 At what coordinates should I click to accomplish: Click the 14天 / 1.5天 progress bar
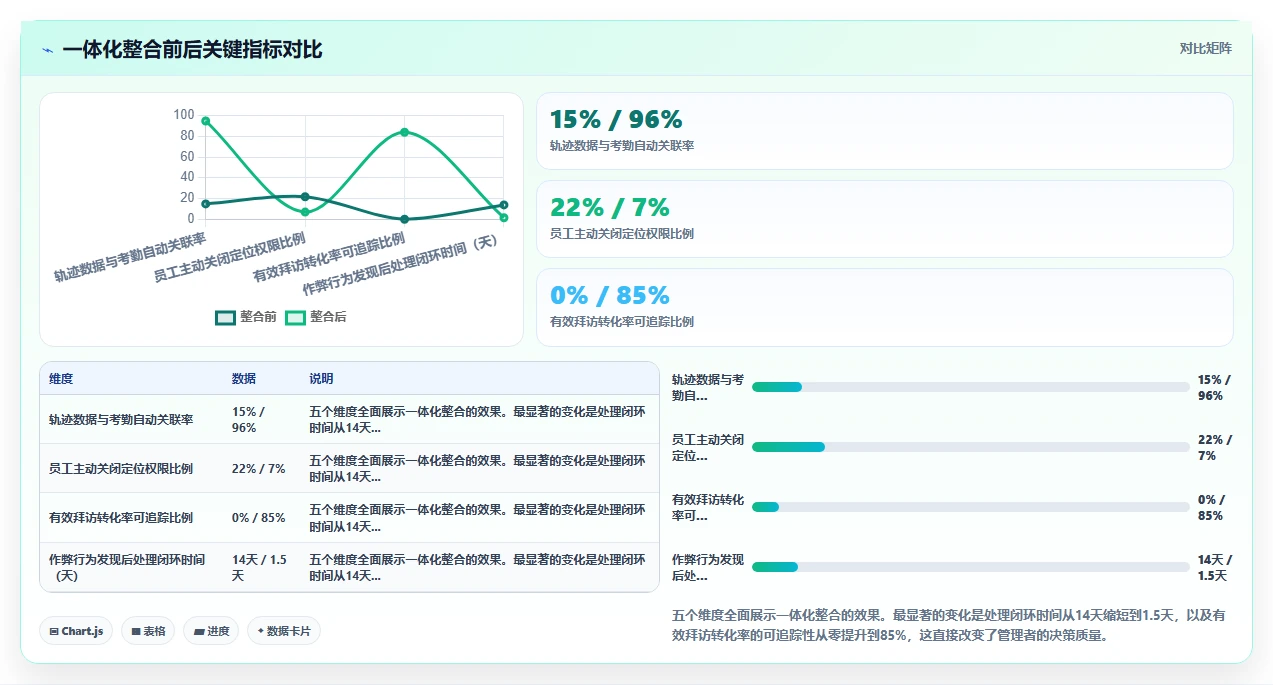click(x=971, y=567)
